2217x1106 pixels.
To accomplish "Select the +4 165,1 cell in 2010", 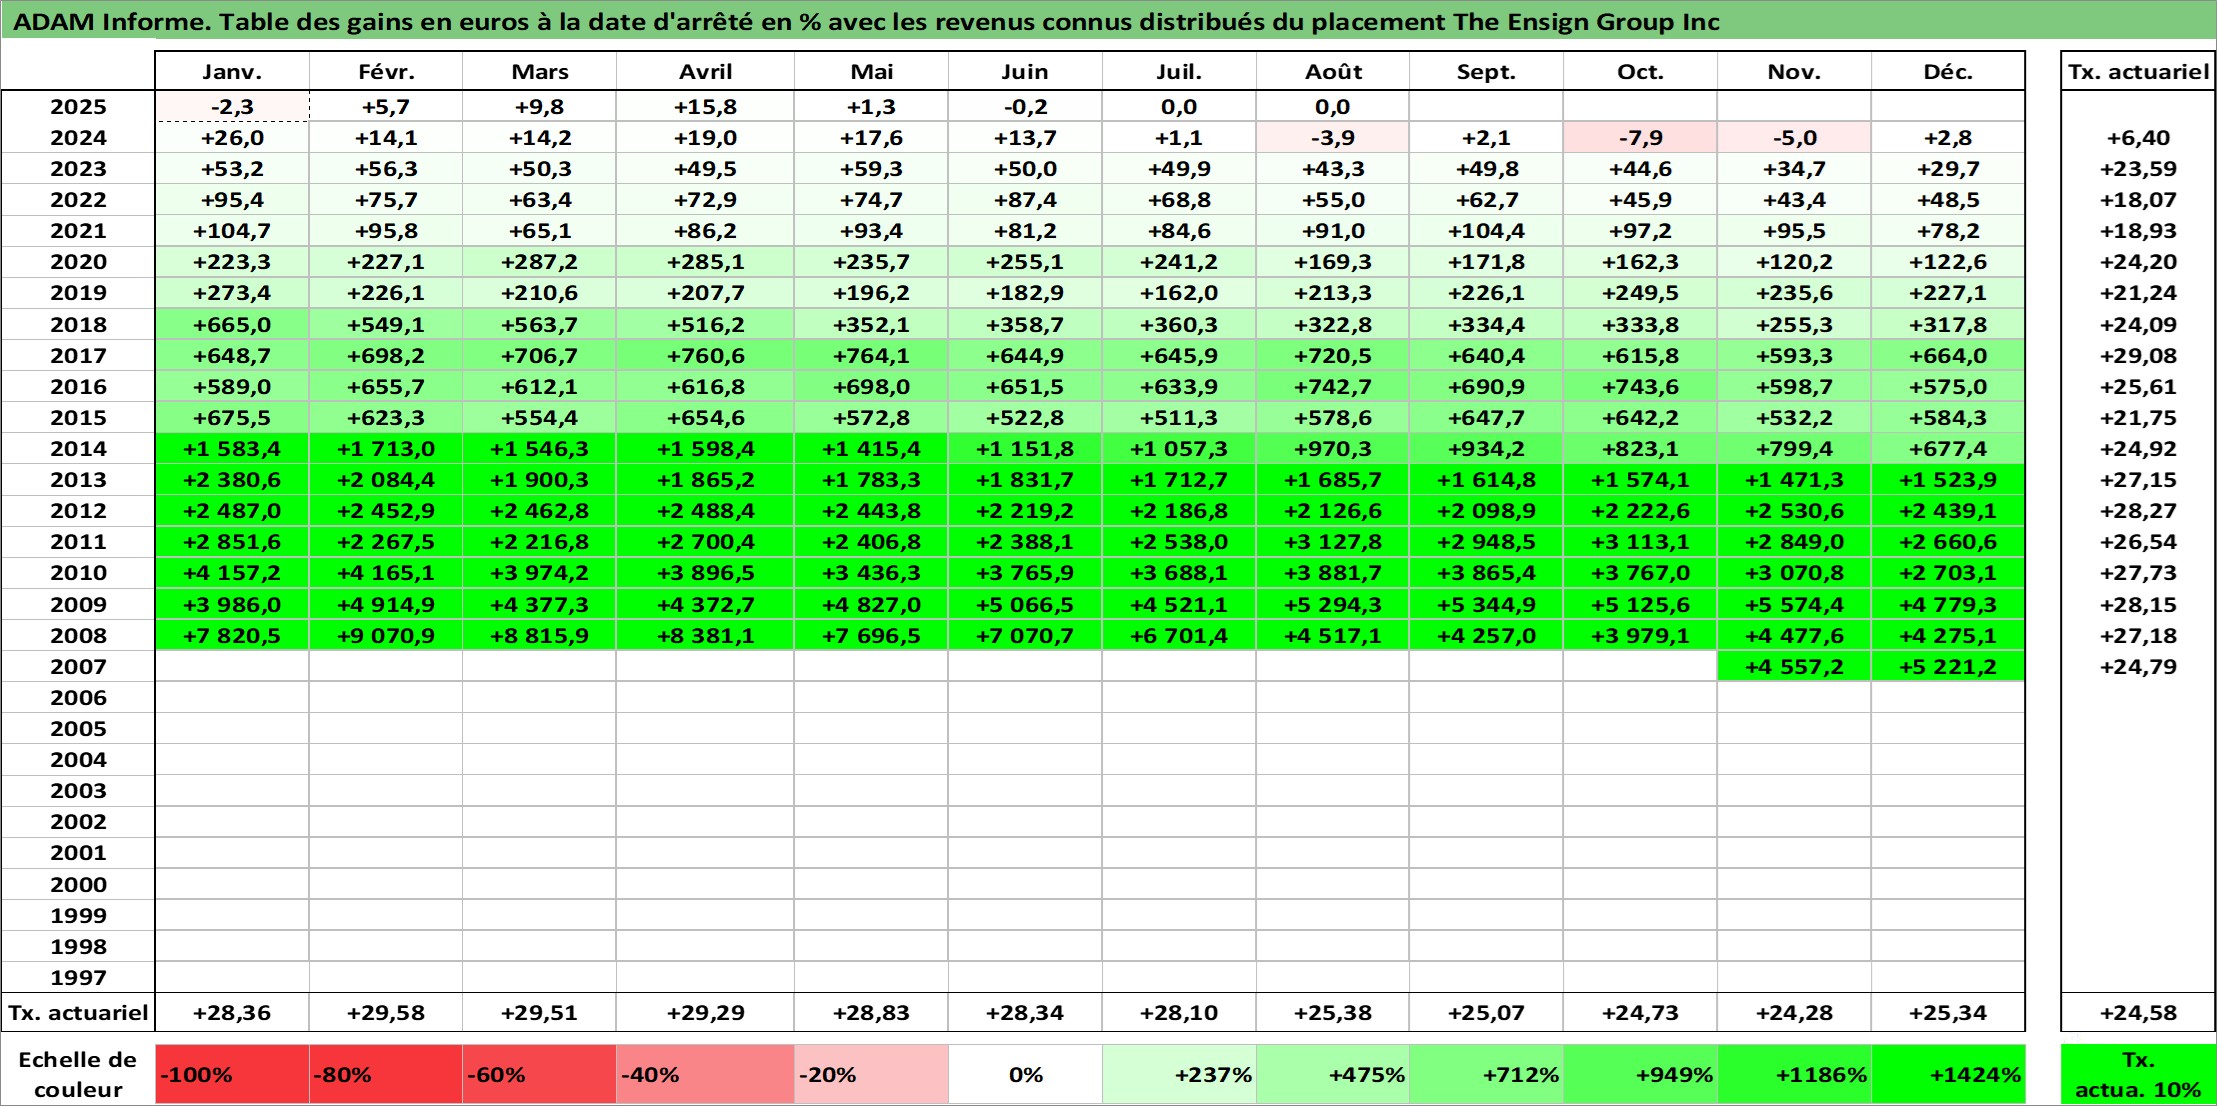I will click(x=386, y=573).
